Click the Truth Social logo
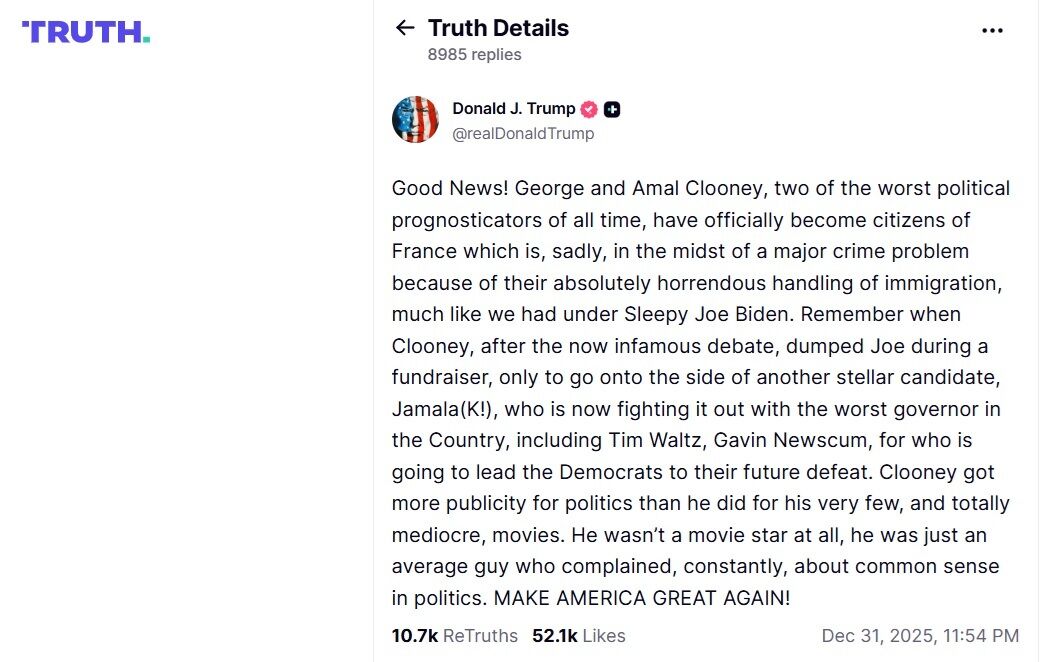This screenshot has height=662, width=1048. pyautogui.click(x=86, y=32)
